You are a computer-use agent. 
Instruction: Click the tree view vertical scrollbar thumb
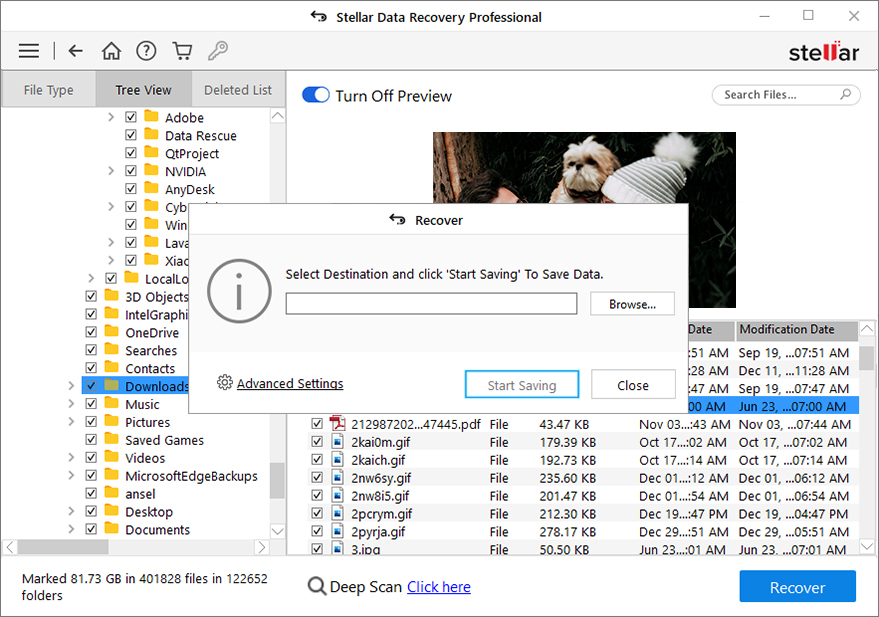[277, 480]
